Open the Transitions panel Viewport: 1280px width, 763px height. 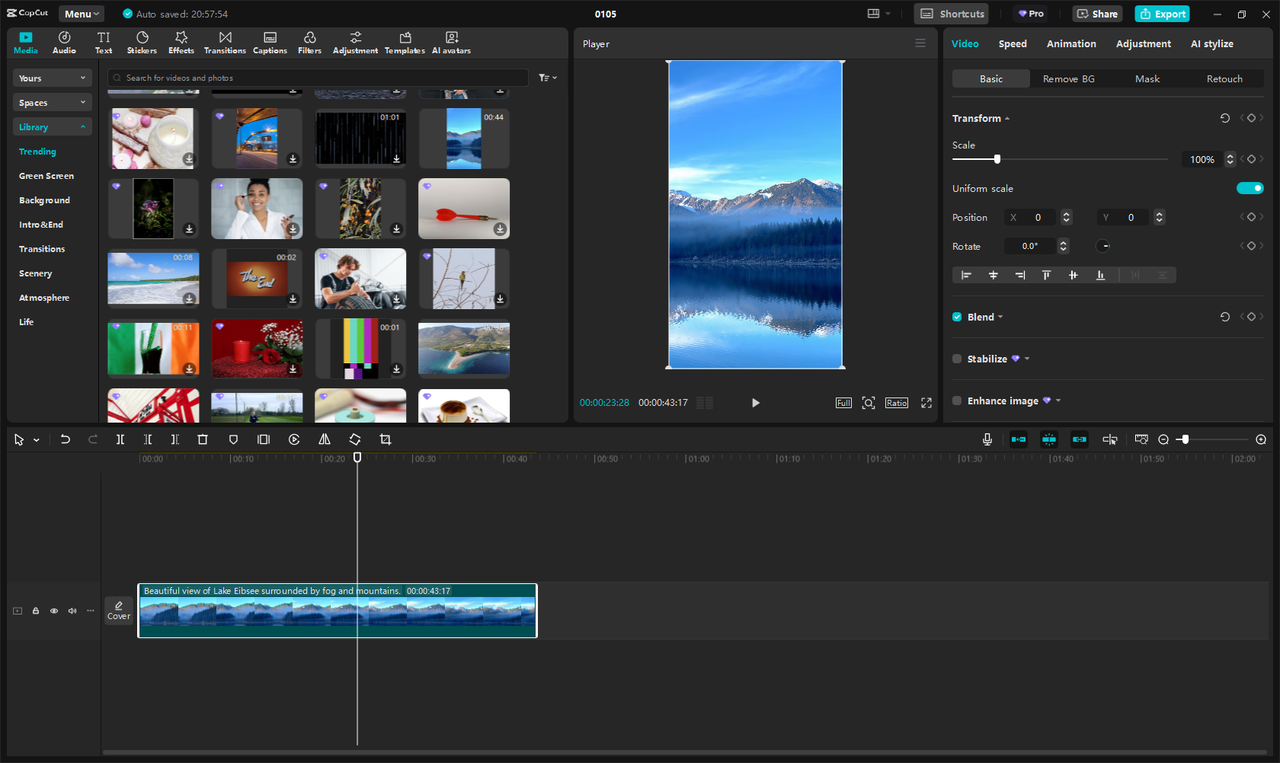click(225, 41)
